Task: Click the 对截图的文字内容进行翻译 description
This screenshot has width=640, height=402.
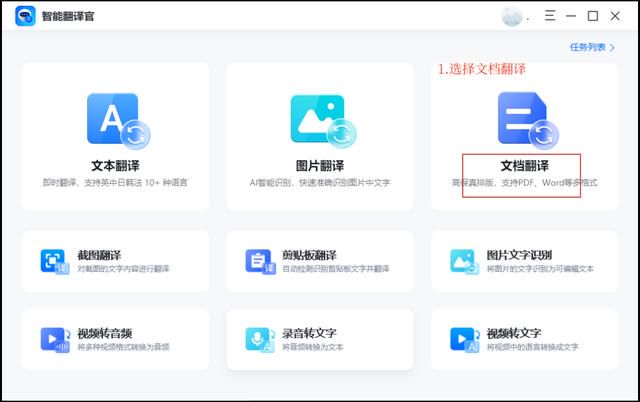Action: coord(123,269)
